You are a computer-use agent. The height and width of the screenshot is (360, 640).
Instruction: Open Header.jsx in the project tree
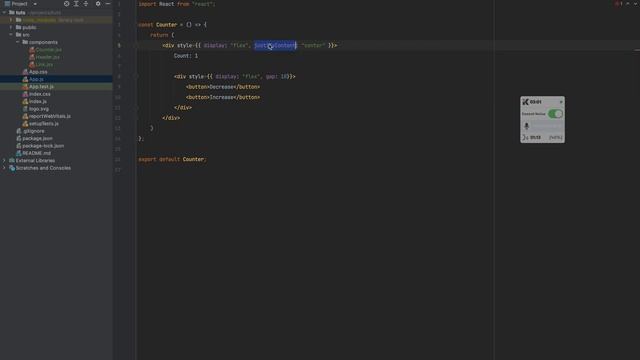[48, 57]
